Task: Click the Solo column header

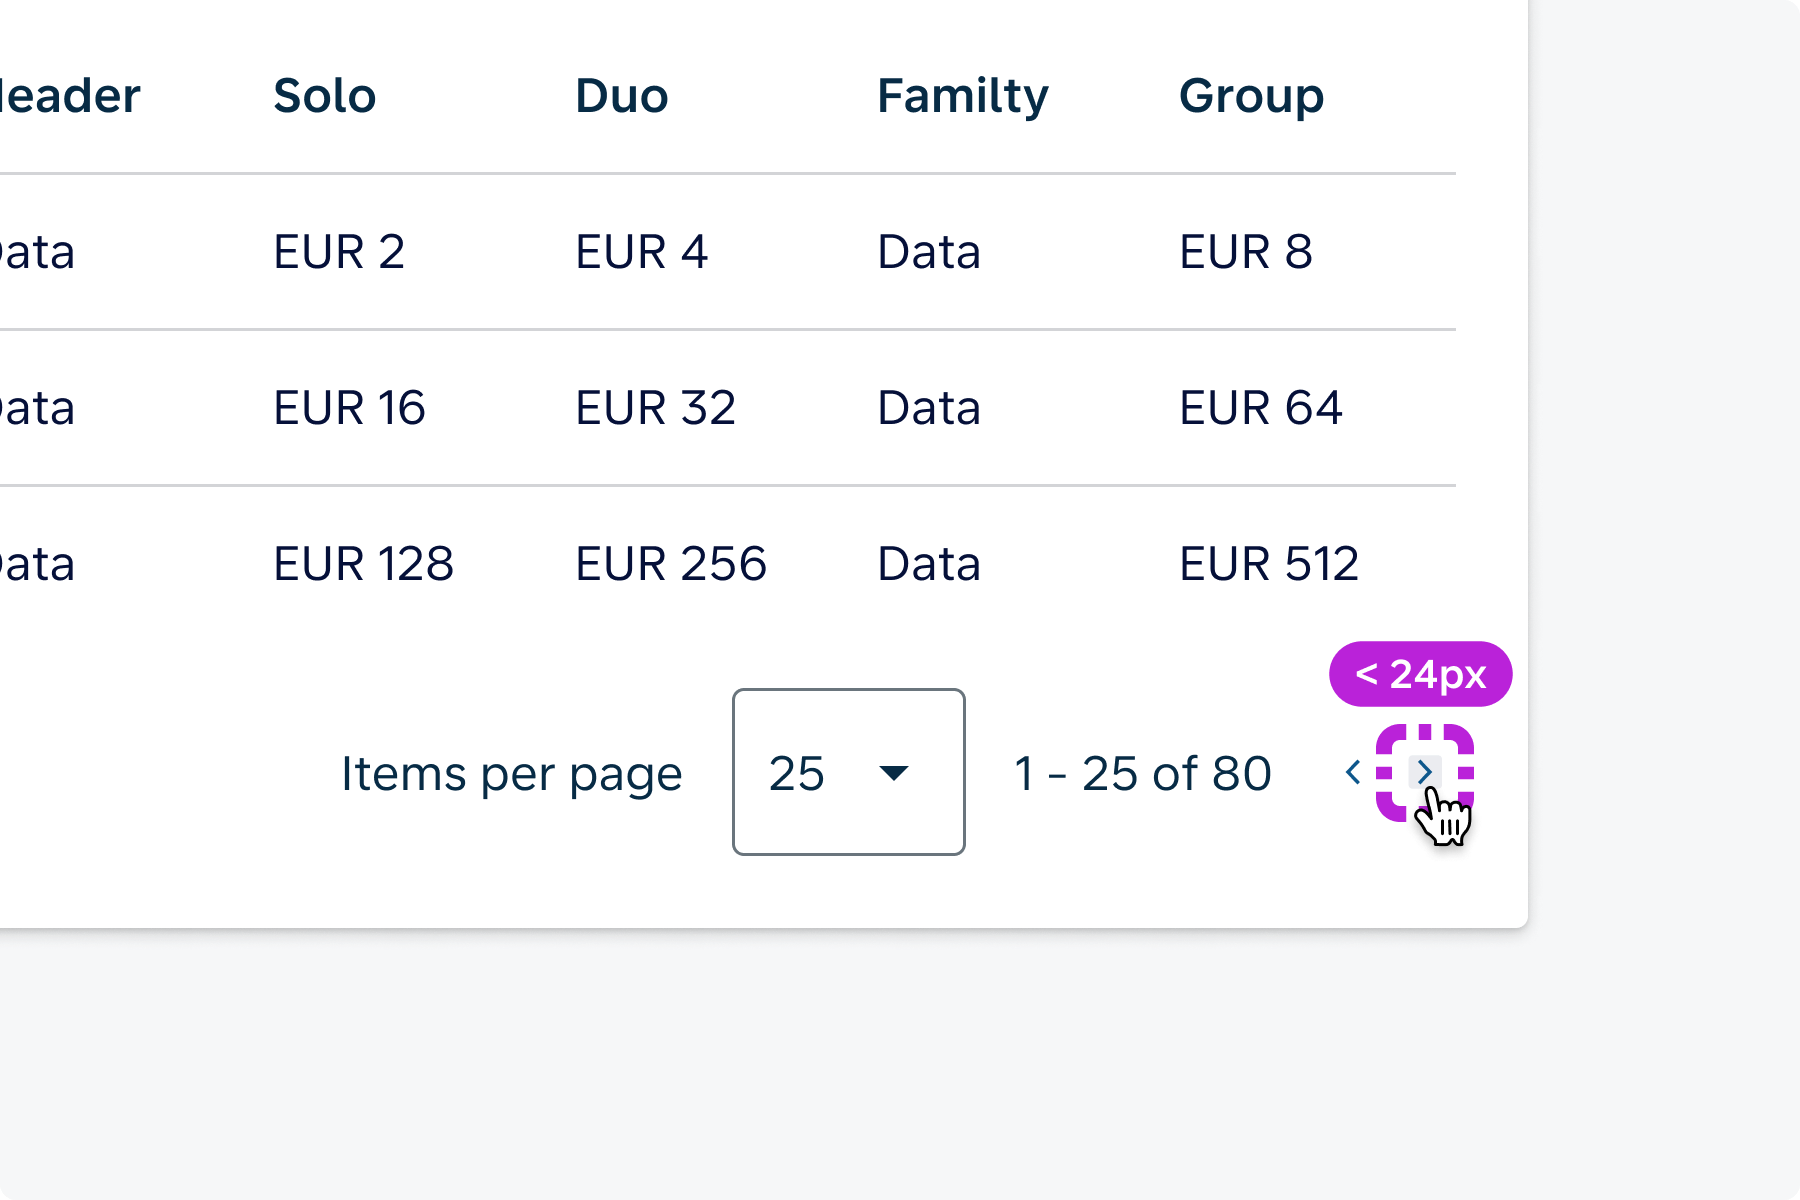Action: click(x=324, y=96)
